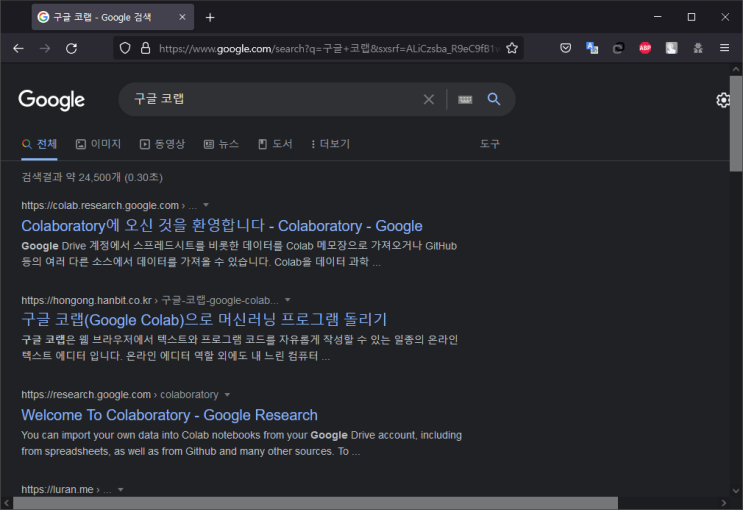Click the scroll right arrow

pos(724,503)
